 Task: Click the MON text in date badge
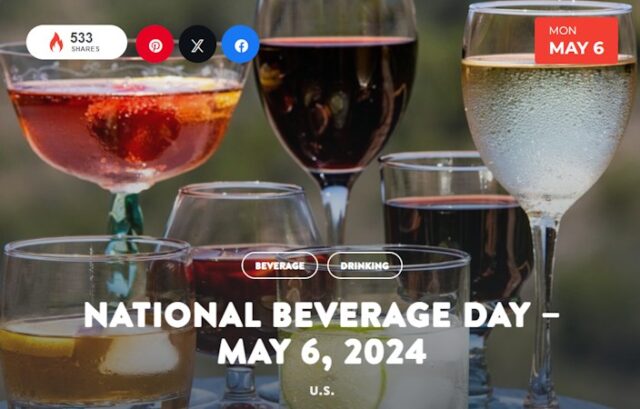pyautogui.click(x=563, y=31)
